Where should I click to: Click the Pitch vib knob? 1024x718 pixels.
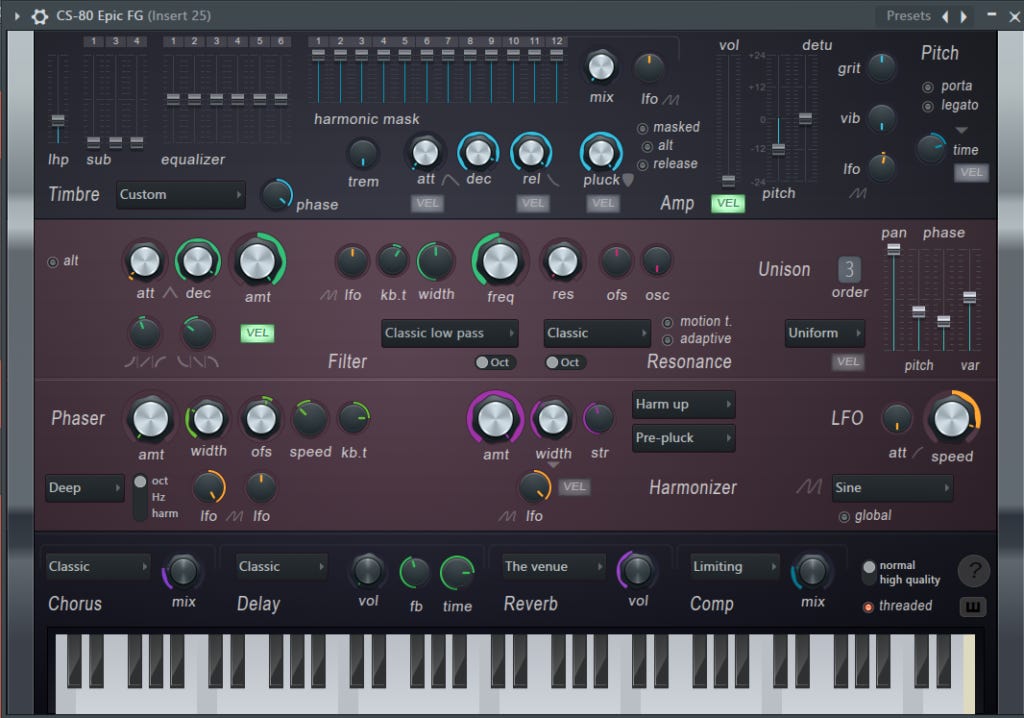tap(881, 118)
